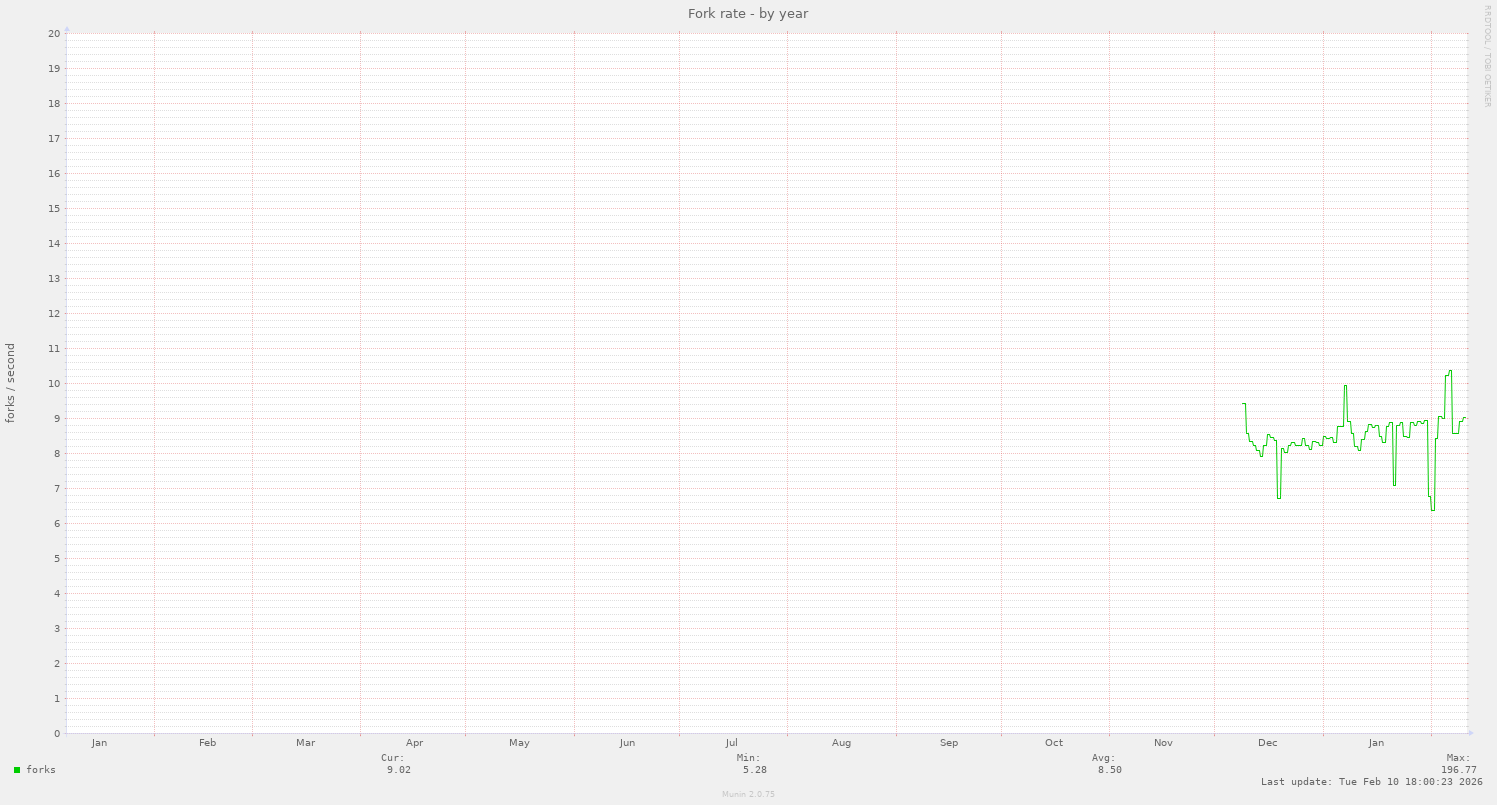This screenshot has width=1497, height=805.
Task: Click the Jul month label on x-axis
Action: (732, 743)
